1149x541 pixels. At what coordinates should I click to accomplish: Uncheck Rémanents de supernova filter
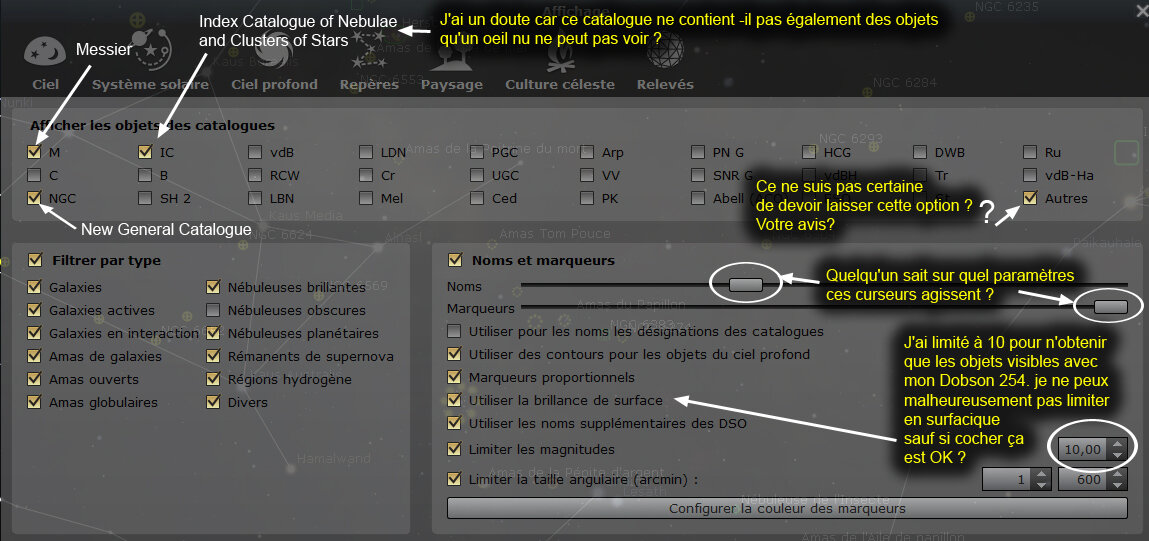(x=213, y=356)
